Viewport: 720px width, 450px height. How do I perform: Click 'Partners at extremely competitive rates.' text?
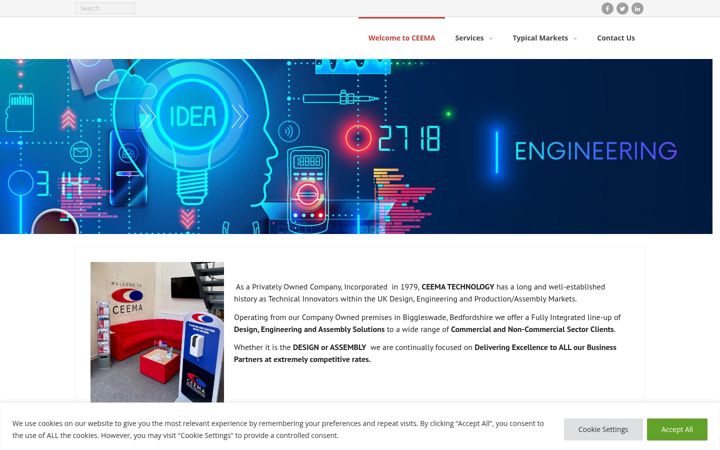point(302,360)
